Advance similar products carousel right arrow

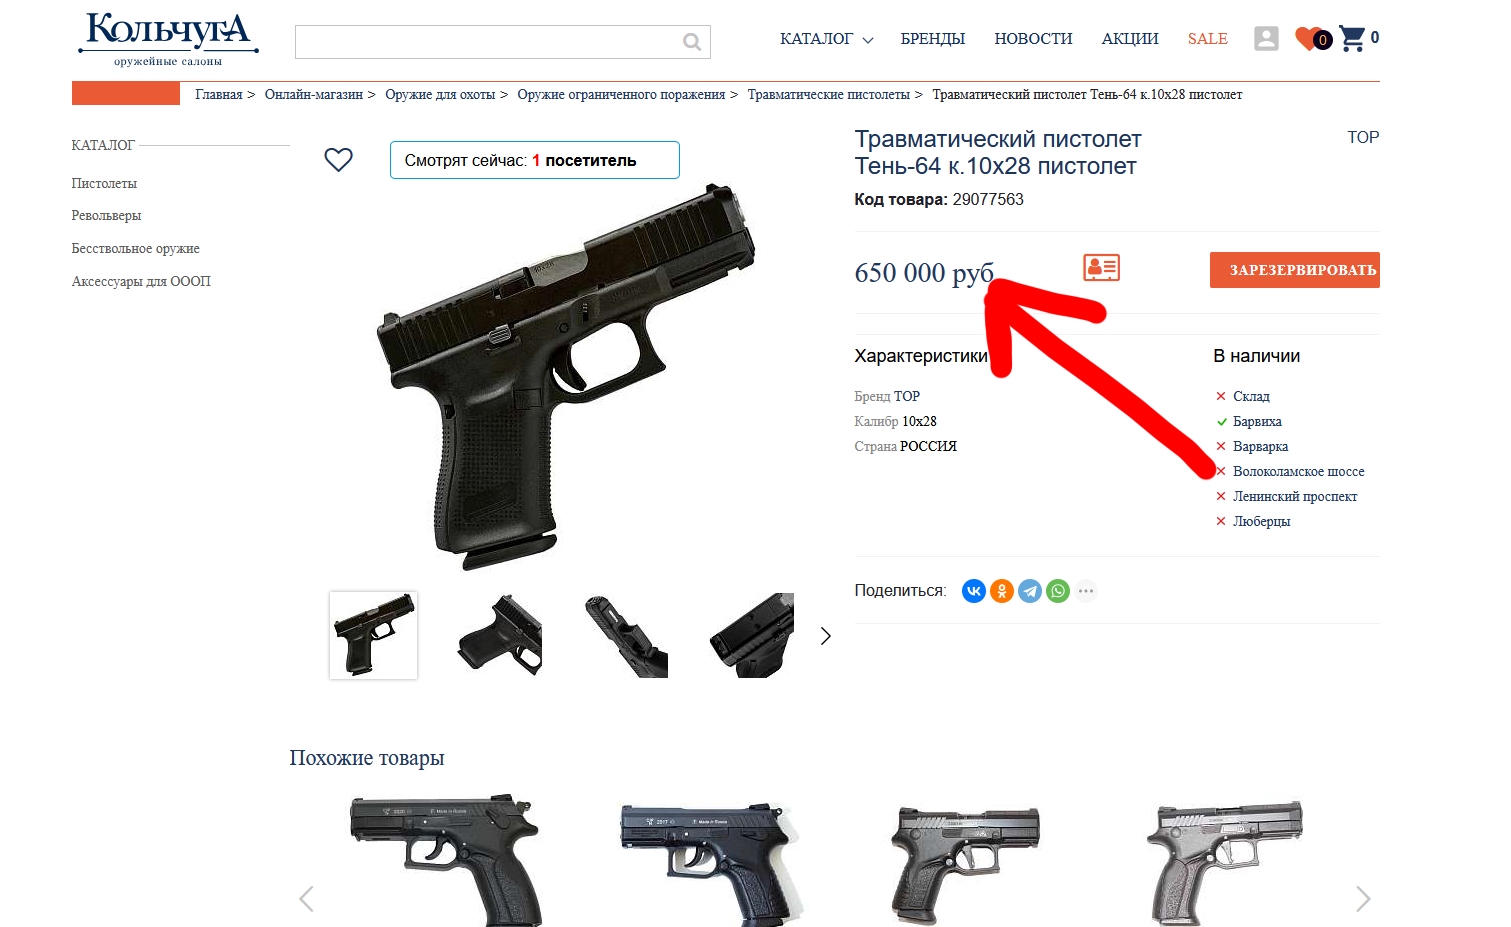[1362, 899]
